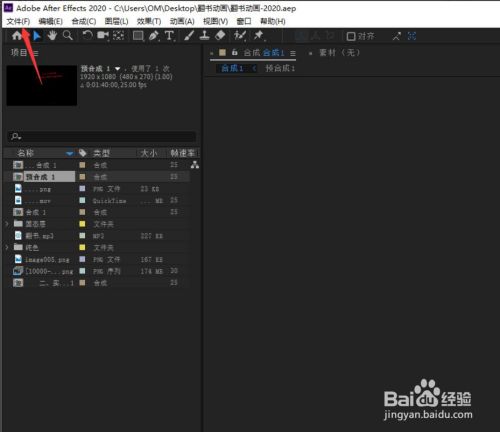Open the flowchart view icon in Project panel

[195, 165]
